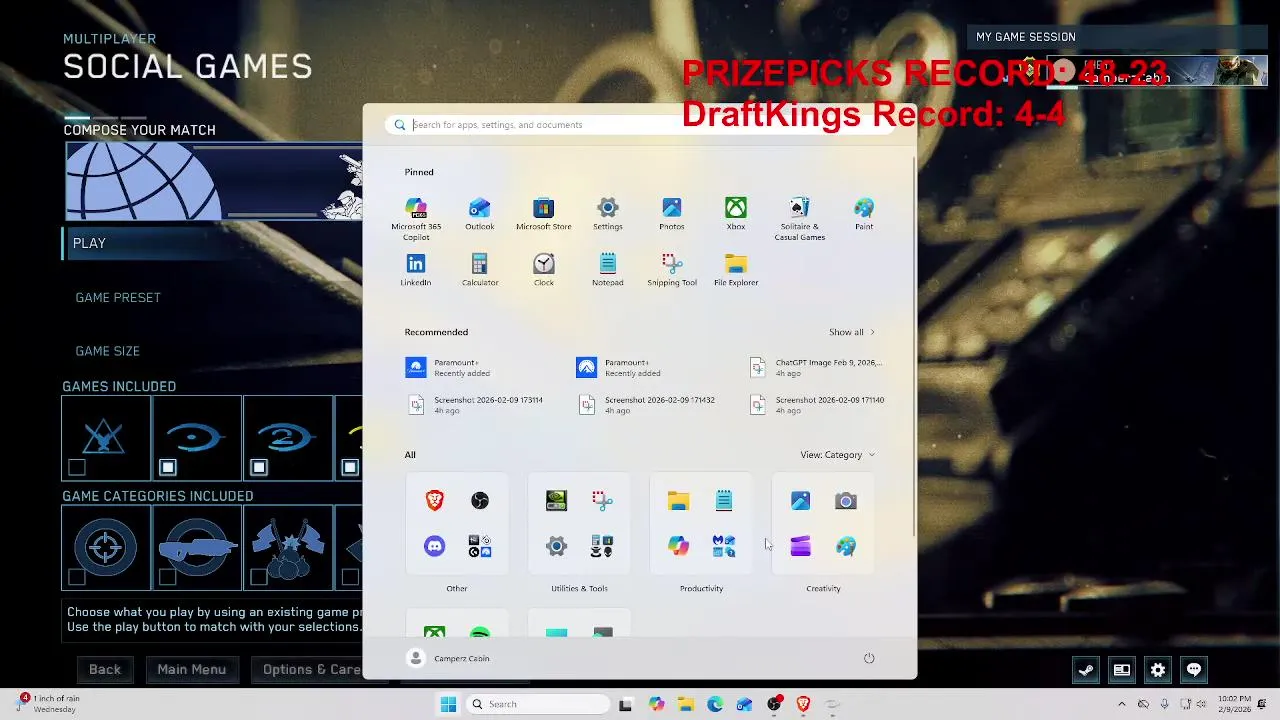Expand Show all recommended items
Viewport: 1280px width, 720px height.
click(x=852, y=332)
